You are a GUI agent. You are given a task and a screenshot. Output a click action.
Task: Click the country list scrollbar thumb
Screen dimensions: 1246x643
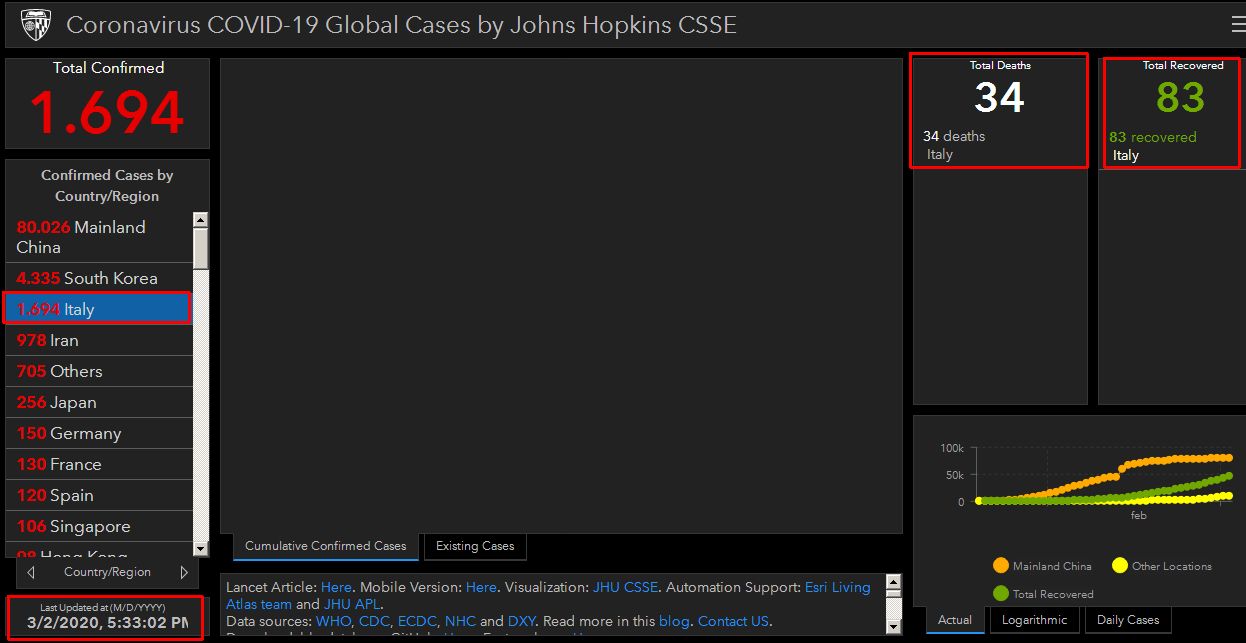201,249
